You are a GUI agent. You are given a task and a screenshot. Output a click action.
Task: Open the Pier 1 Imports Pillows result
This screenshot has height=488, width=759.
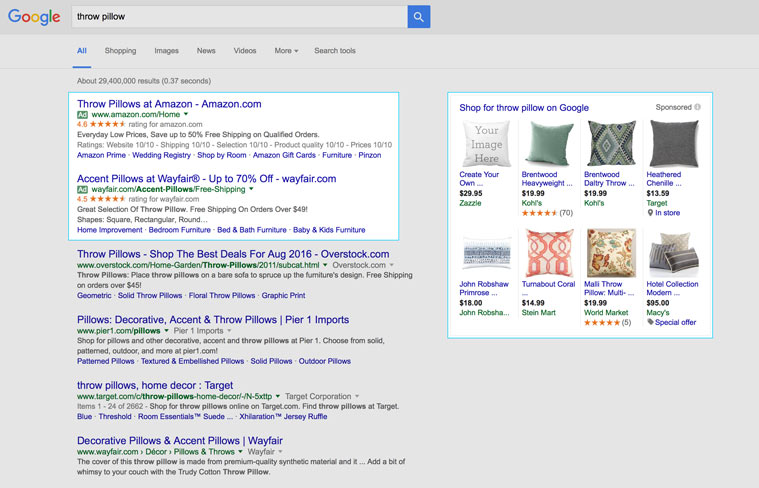click(213, 320)
